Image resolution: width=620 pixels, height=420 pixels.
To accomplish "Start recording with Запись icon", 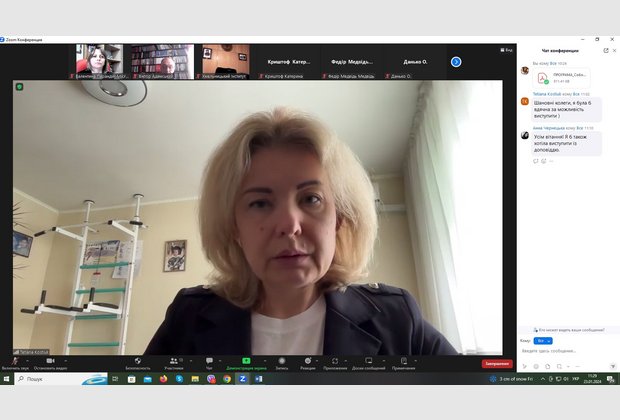I will click(x=282, y=362).
